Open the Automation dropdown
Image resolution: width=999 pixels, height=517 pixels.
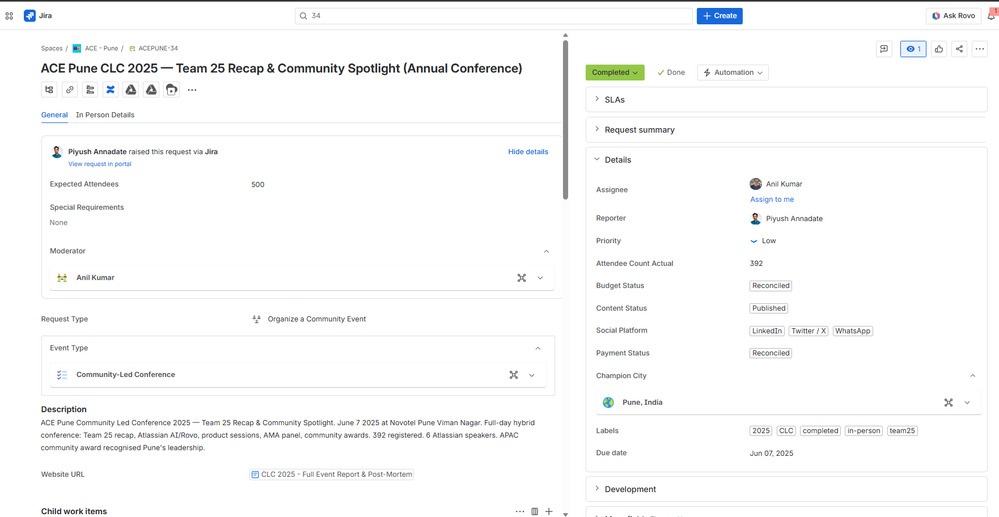click(733, 73)
